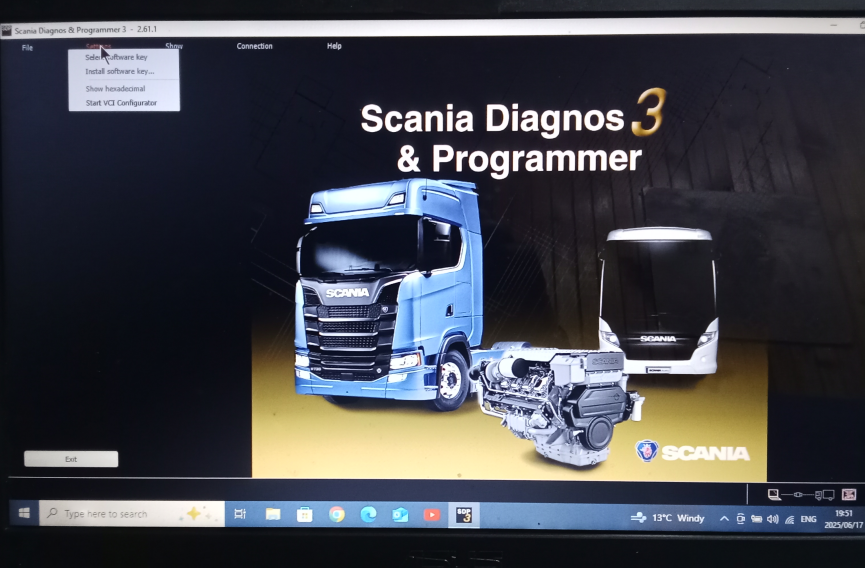Image resolution: width=865 pixels, height=568 pixels.
Task: Choose Select software key
Action: pos(124,57)
